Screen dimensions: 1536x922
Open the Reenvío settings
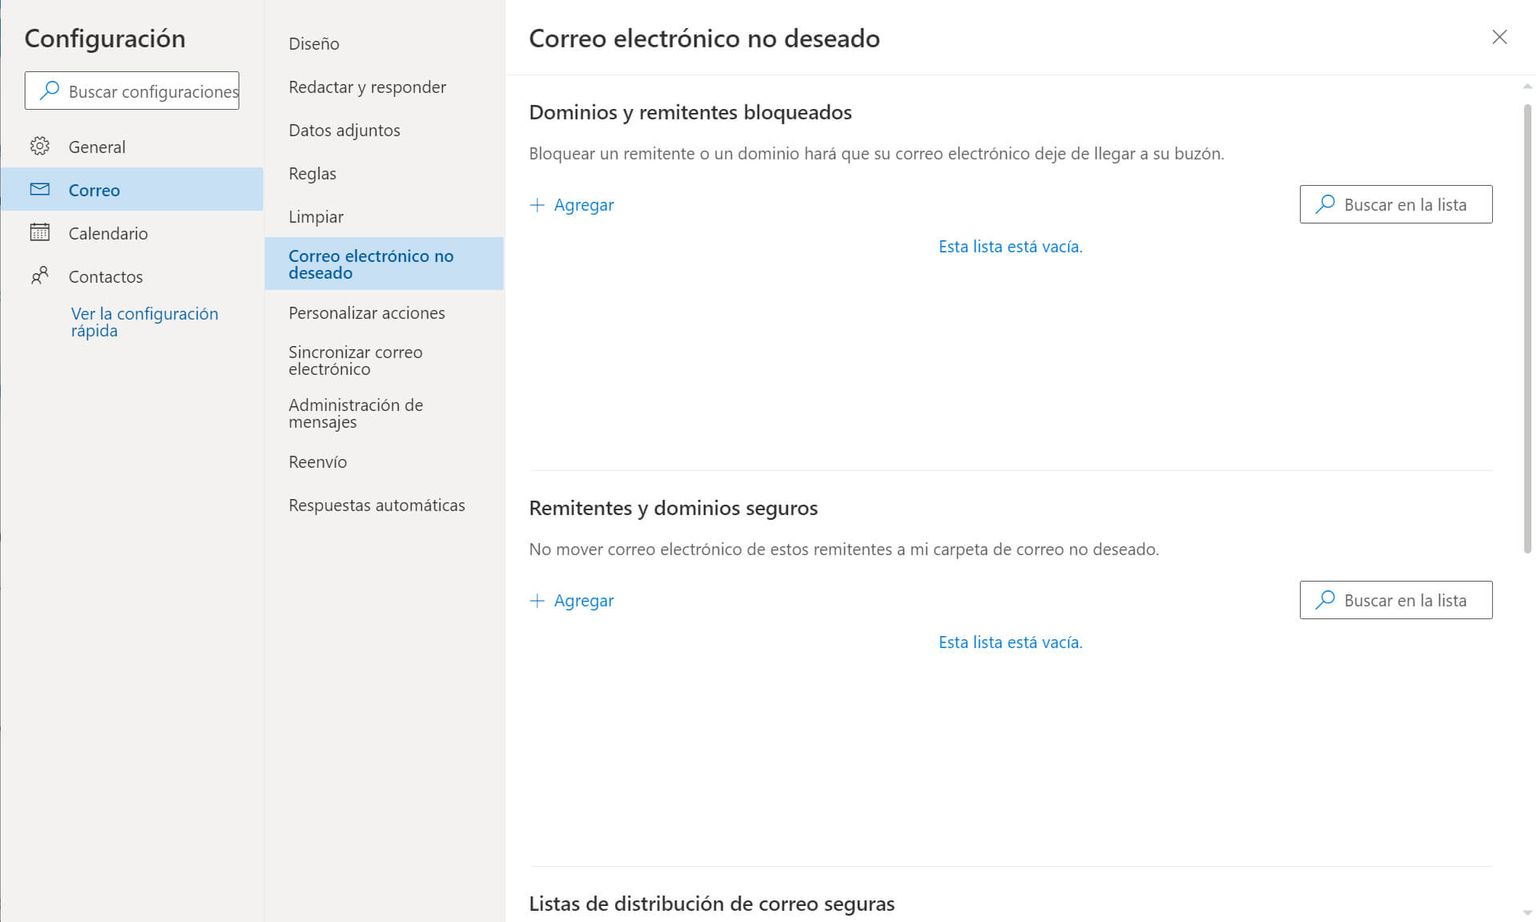pyautogui.click(x=384, y=462)
